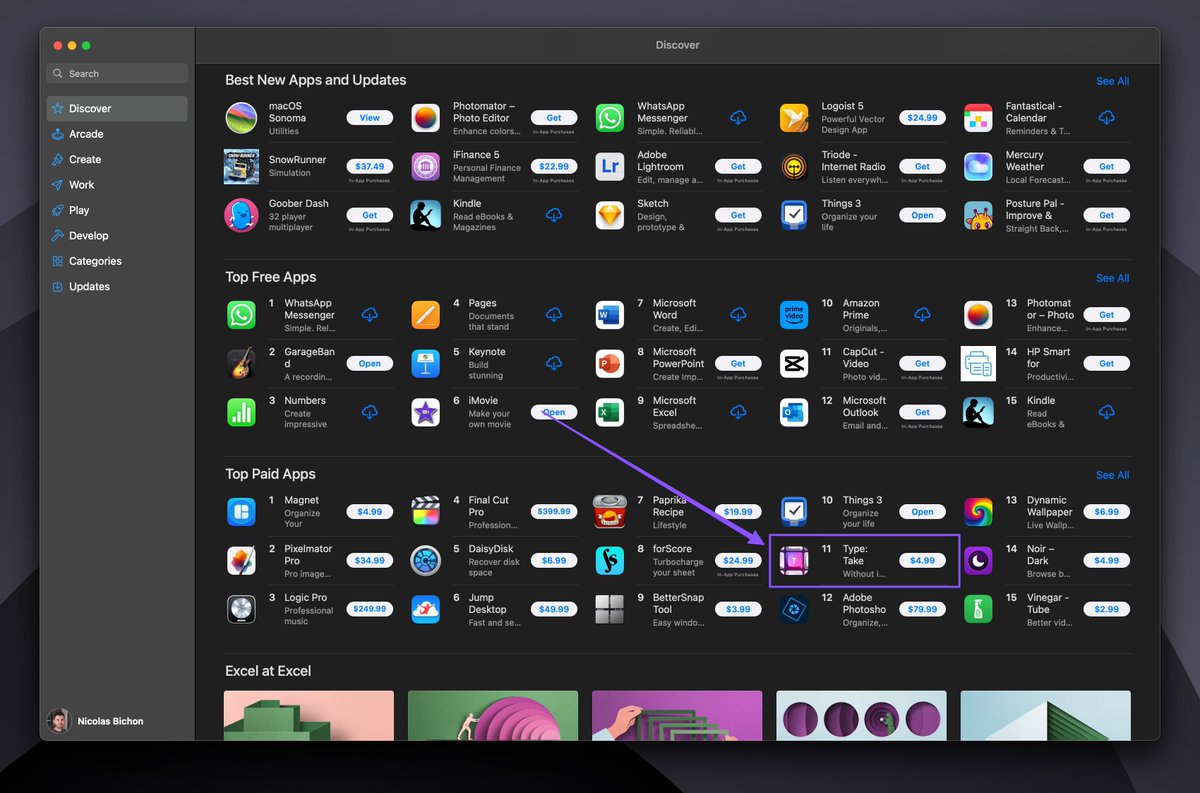Switch to the Create section
This screenshot has width=1200, height=793.
(x=117, y=159)
